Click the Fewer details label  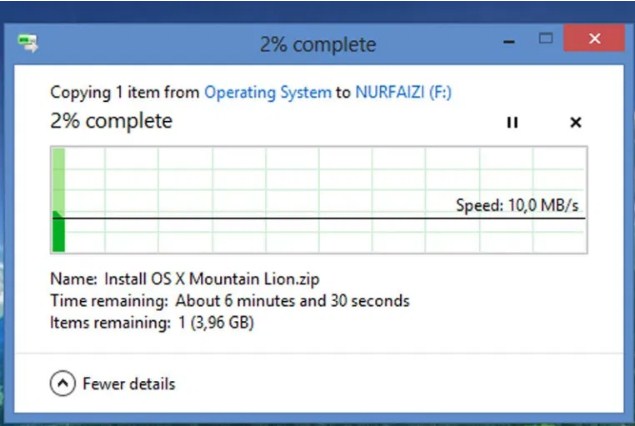pyautogui.click(x=129, y=384)
